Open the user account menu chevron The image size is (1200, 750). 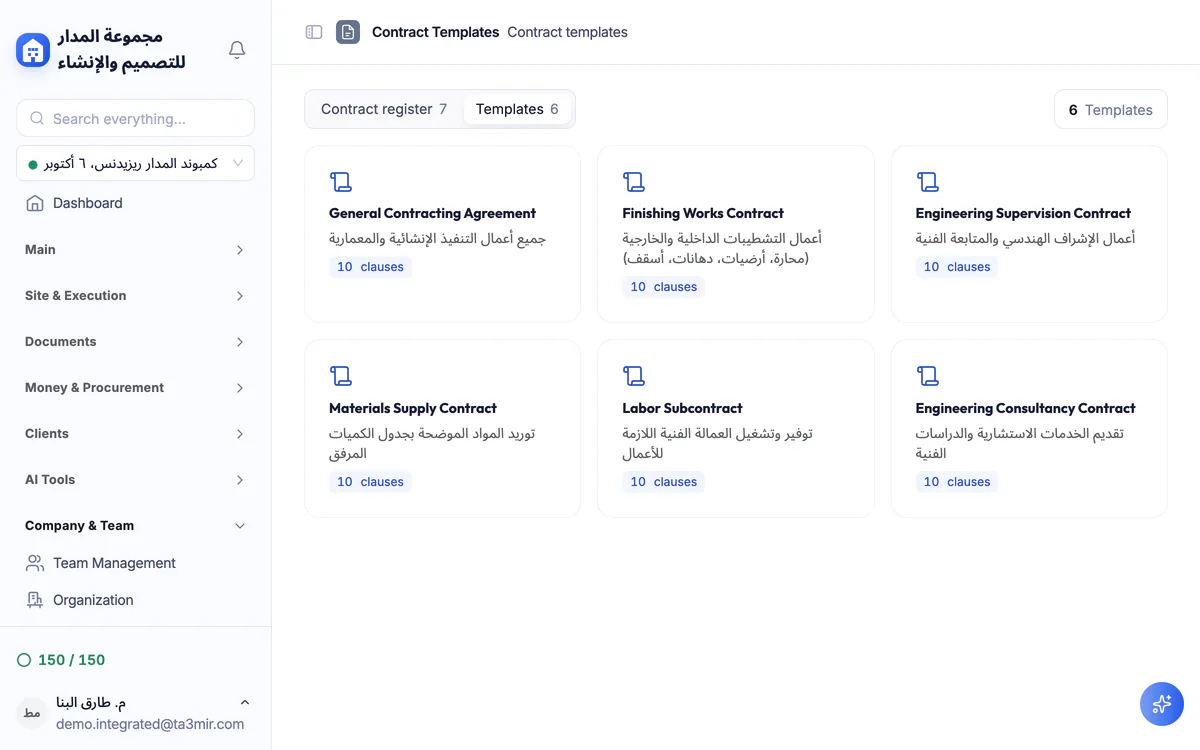pyautogui.click(x=245, y=703)
